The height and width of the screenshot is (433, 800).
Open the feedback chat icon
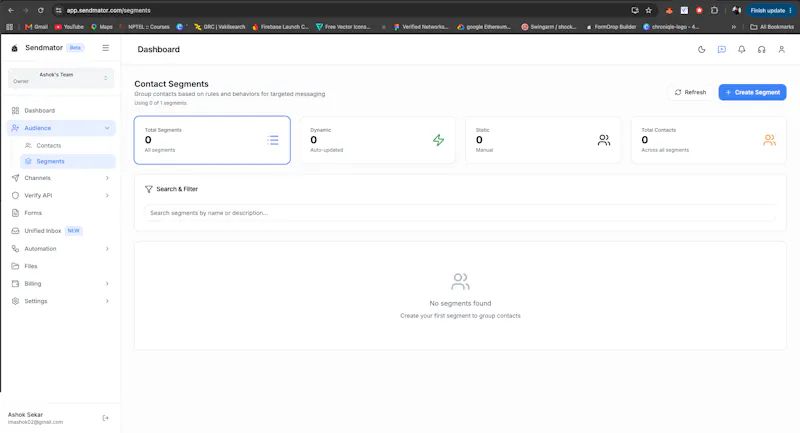click(721, 49)
